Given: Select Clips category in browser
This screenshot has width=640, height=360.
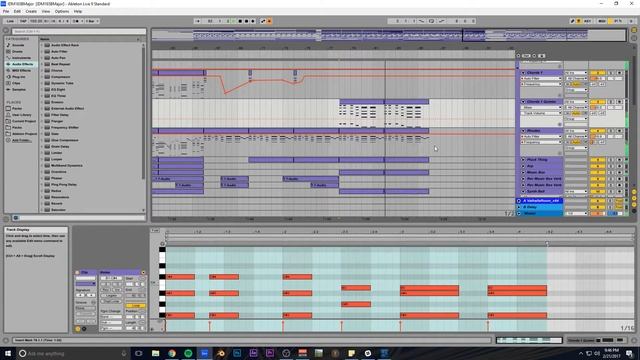Looking at the screenshot, I should pyautogui.click(x=16, y=83).
